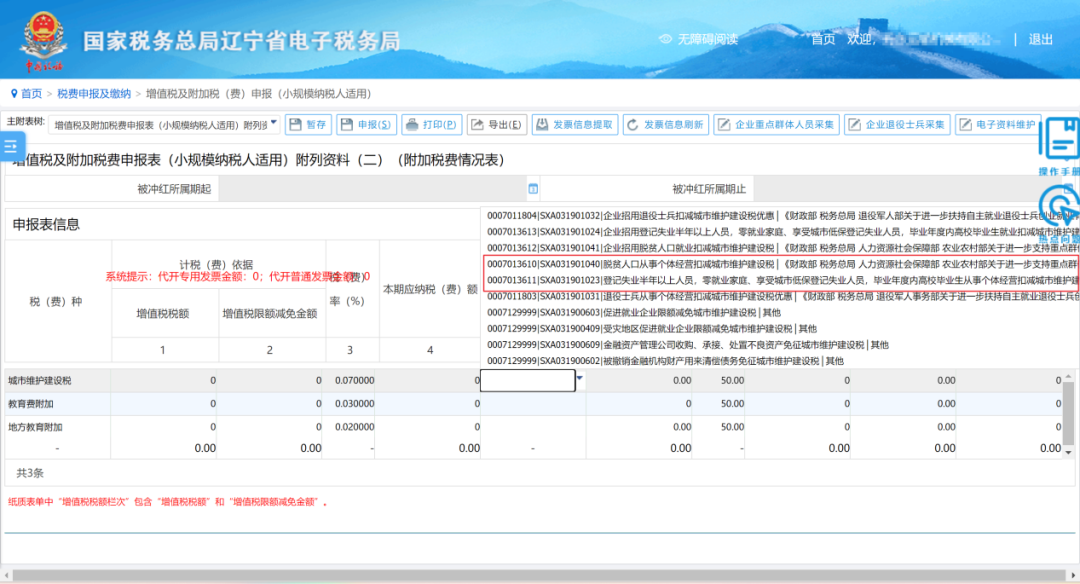Click the 税（费）种 column header
The height and width of the screenshot is (584, 1080).
coord(56,302)
